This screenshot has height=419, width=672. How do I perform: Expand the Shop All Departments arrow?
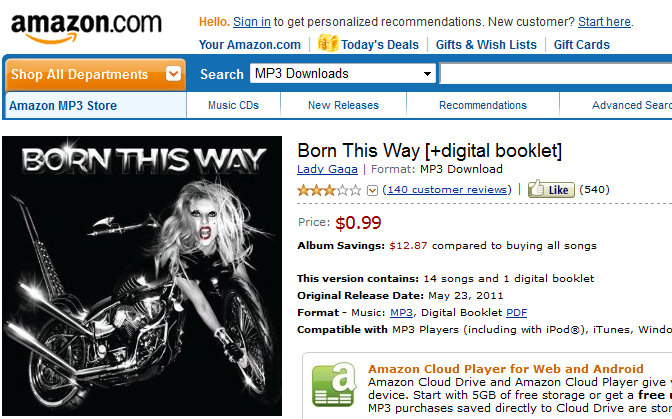click(x=173, y=74)
